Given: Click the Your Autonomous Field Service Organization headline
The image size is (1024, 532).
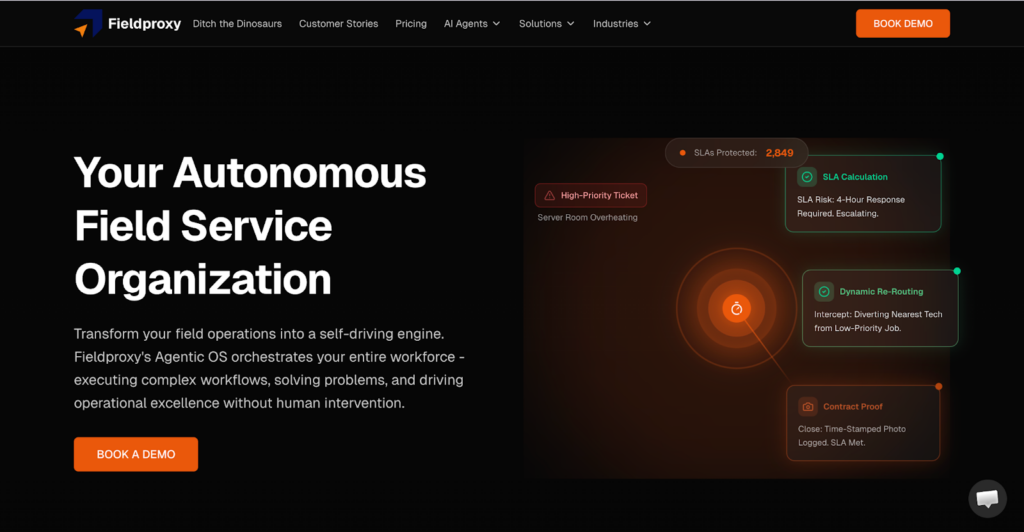Looking at the screenshot, I should point(250,226).
